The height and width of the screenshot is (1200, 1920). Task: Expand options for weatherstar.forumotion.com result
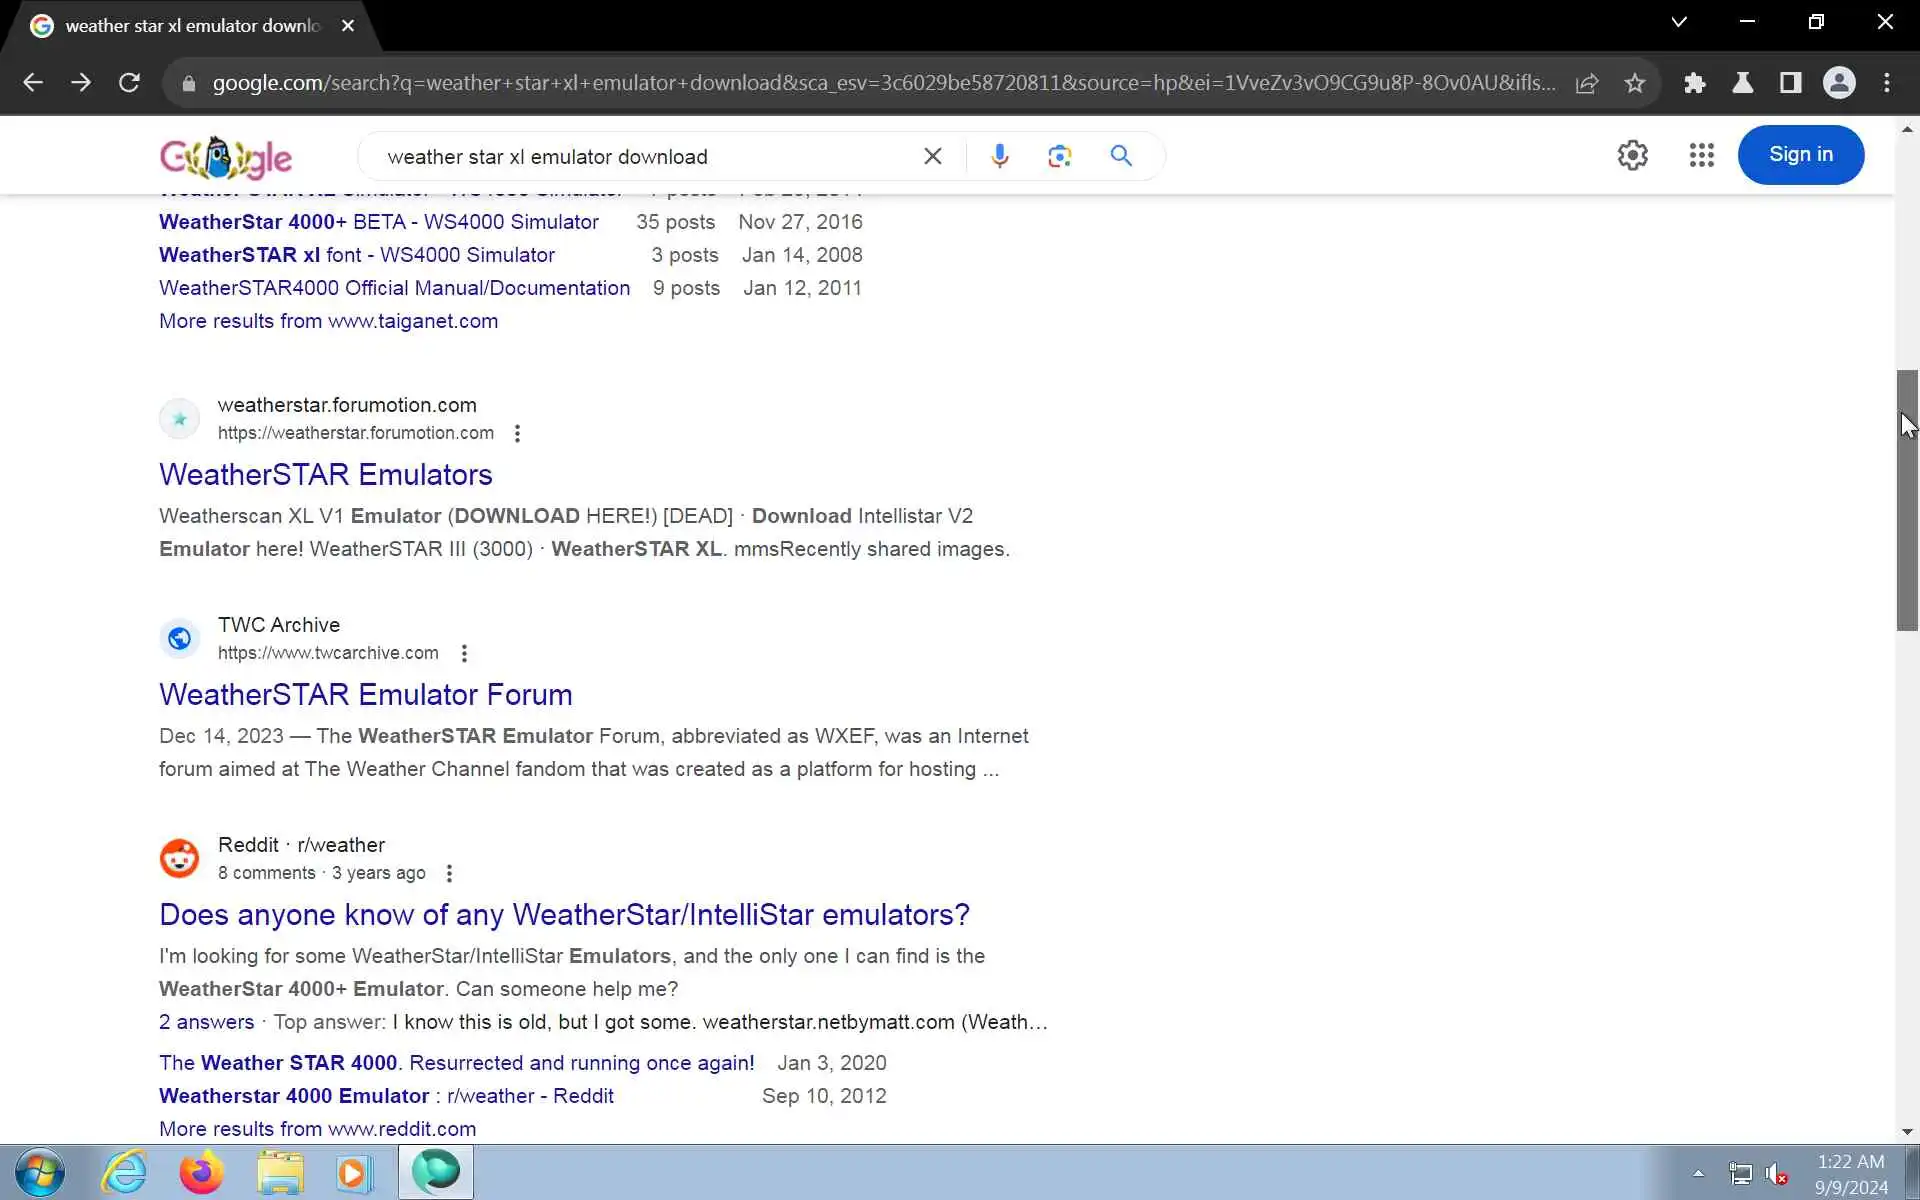tap(517, 433)
